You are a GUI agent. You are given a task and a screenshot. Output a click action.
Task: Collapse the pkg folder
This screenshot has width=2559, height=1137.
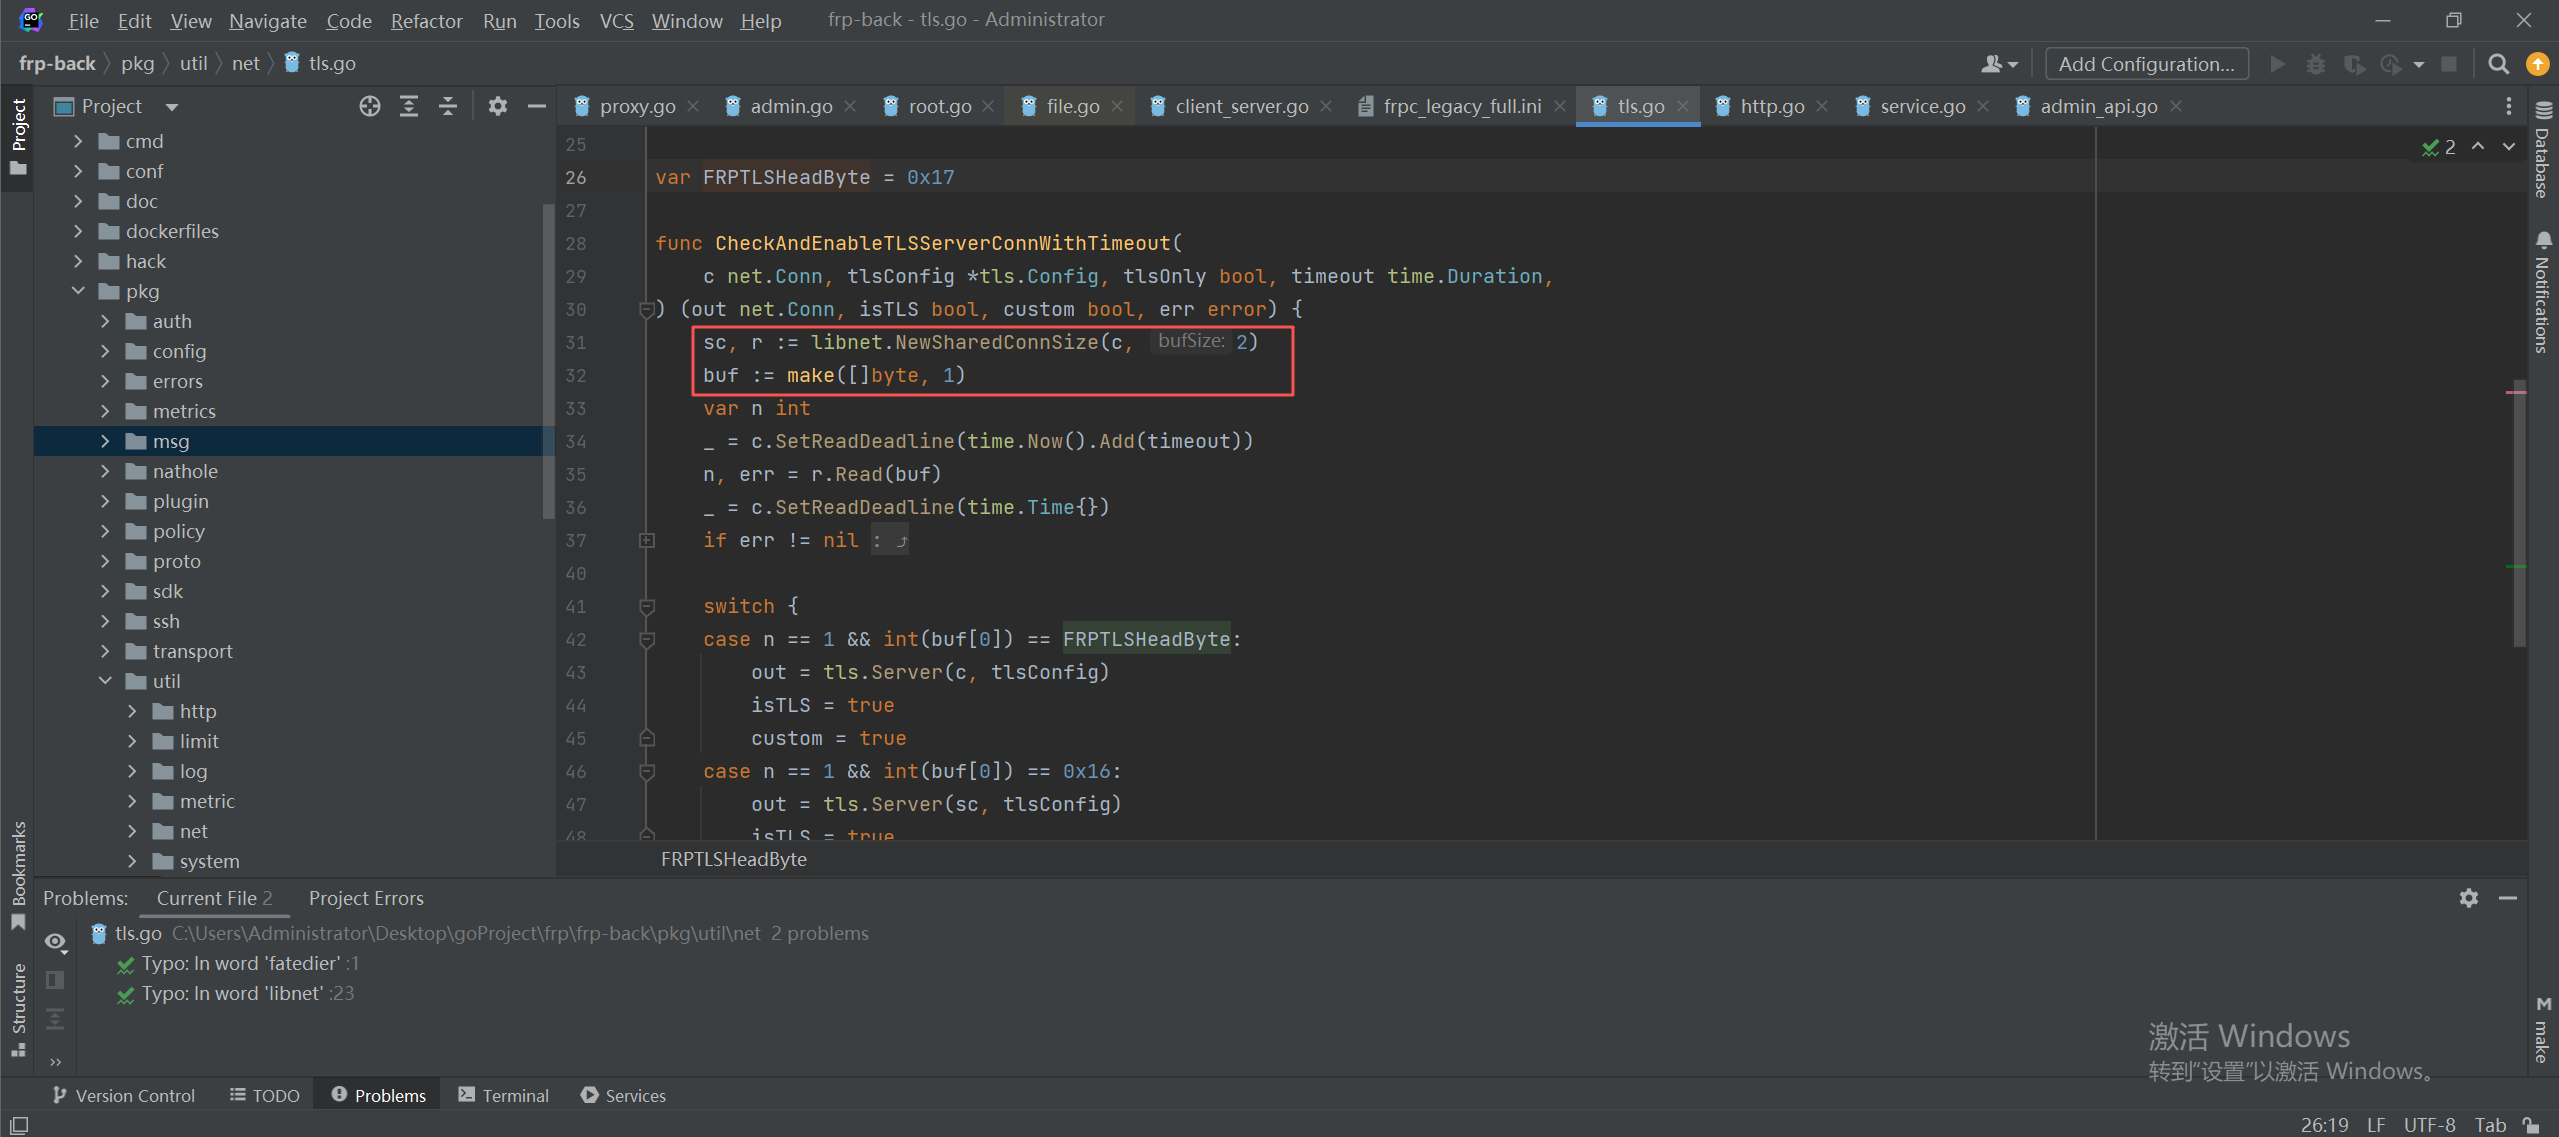click(78, 291)
